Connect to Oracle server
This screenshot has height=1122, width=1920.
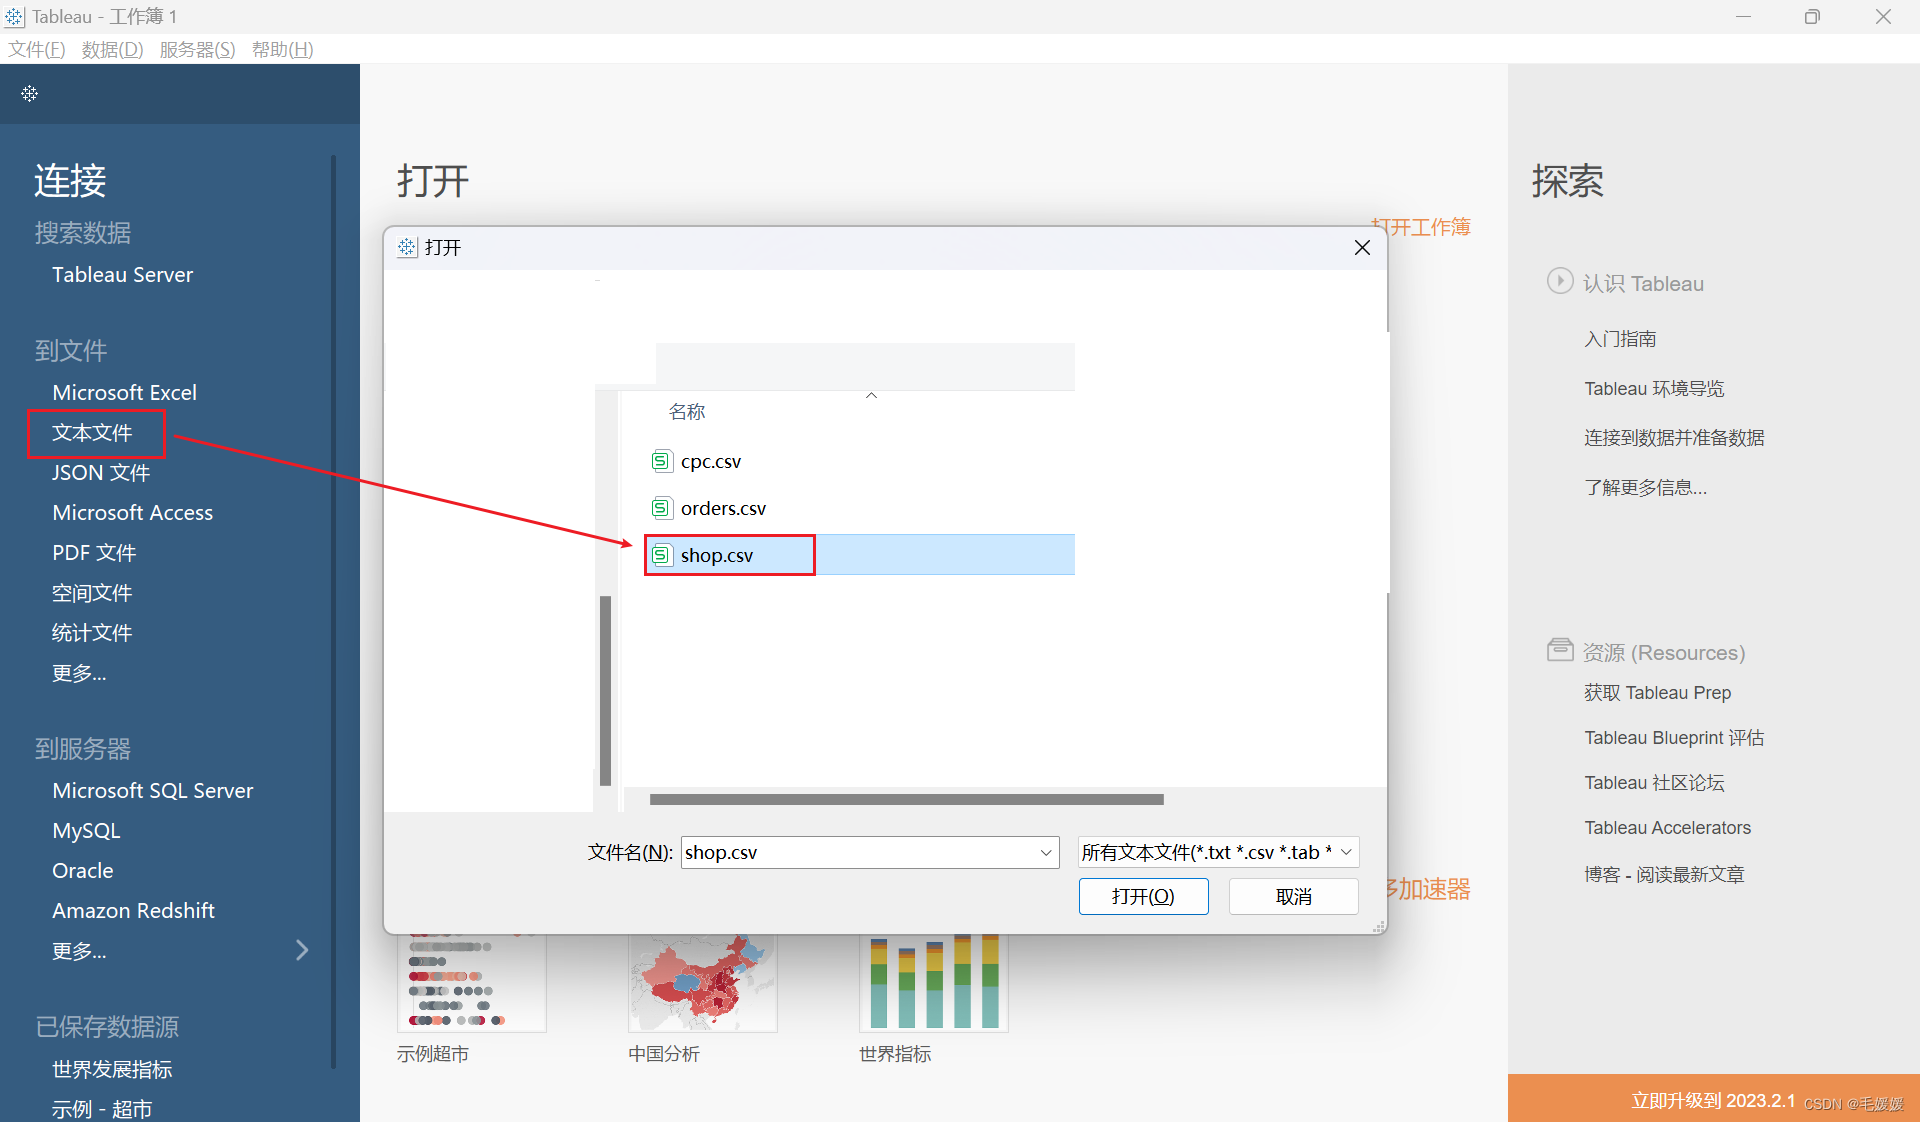[x=82, y=870]
